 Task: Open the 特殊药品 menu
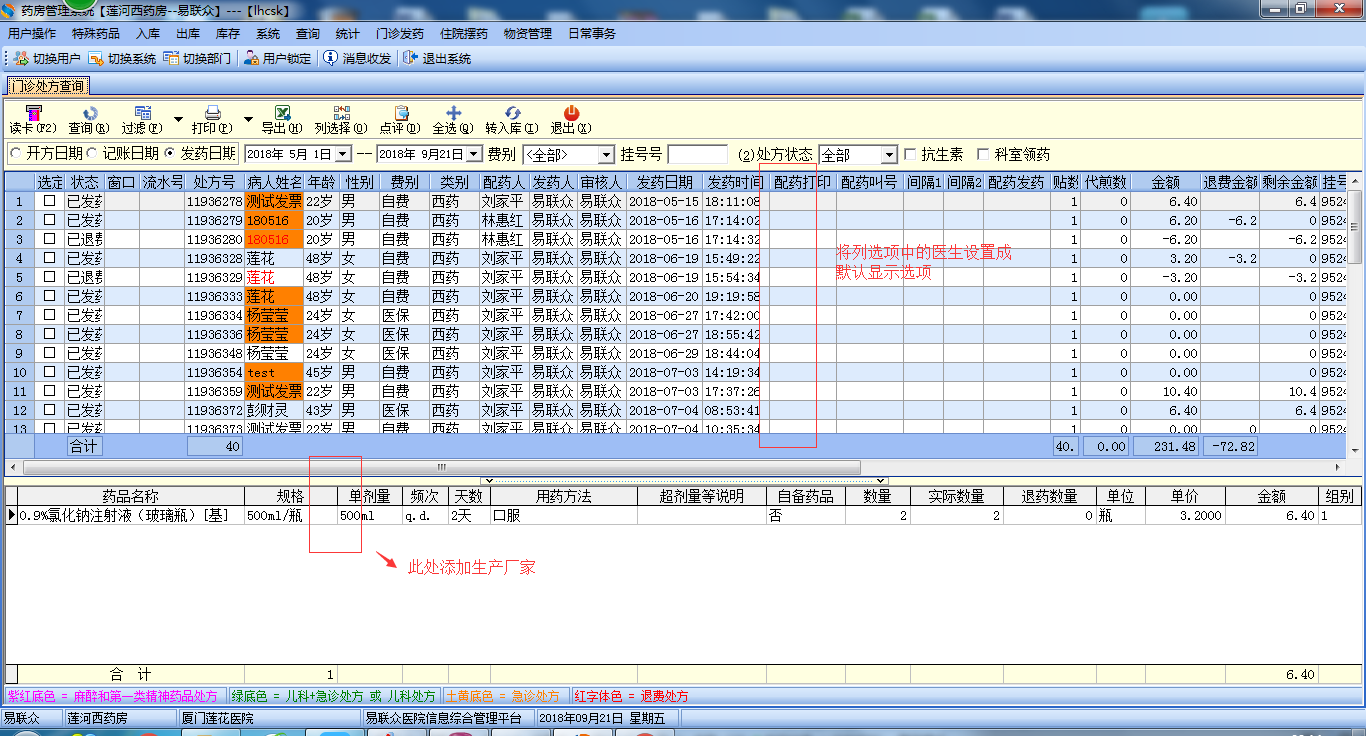pyautogui.click(x=96, y=33)
